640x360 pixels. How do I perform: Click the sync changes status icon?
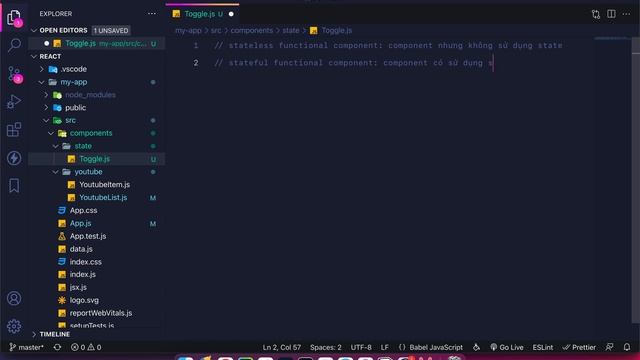[57, 347]
